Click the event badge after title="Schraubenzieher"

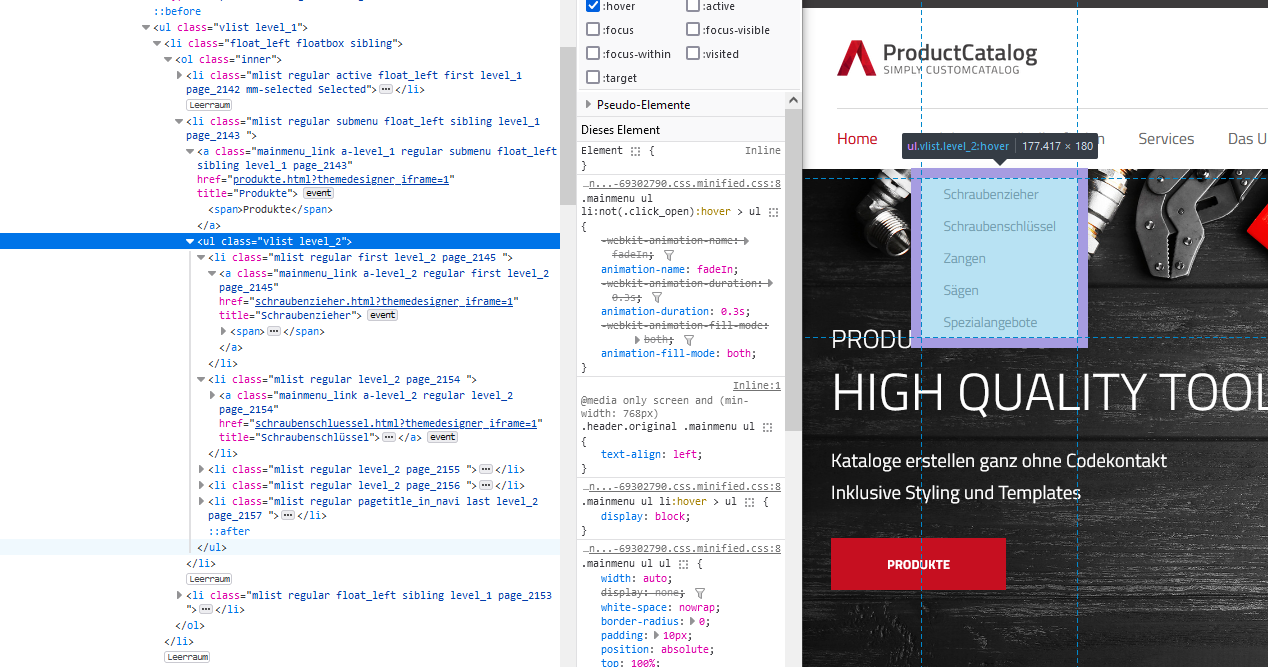click(x=382, y=315)
